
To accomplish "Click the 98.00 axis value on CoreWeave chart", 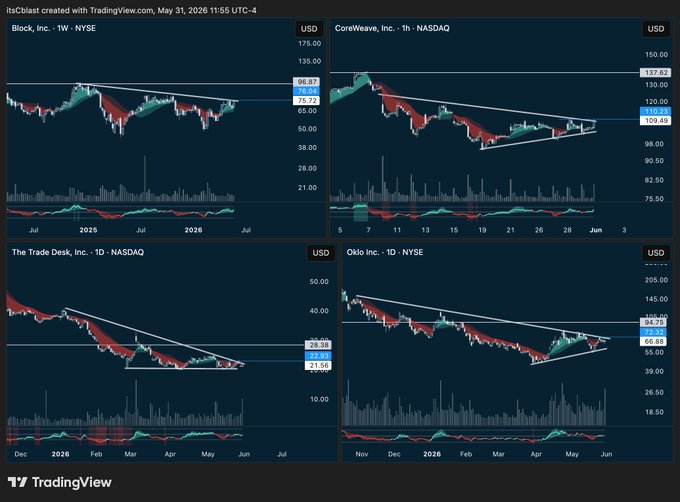I will [x=654, y=144].
